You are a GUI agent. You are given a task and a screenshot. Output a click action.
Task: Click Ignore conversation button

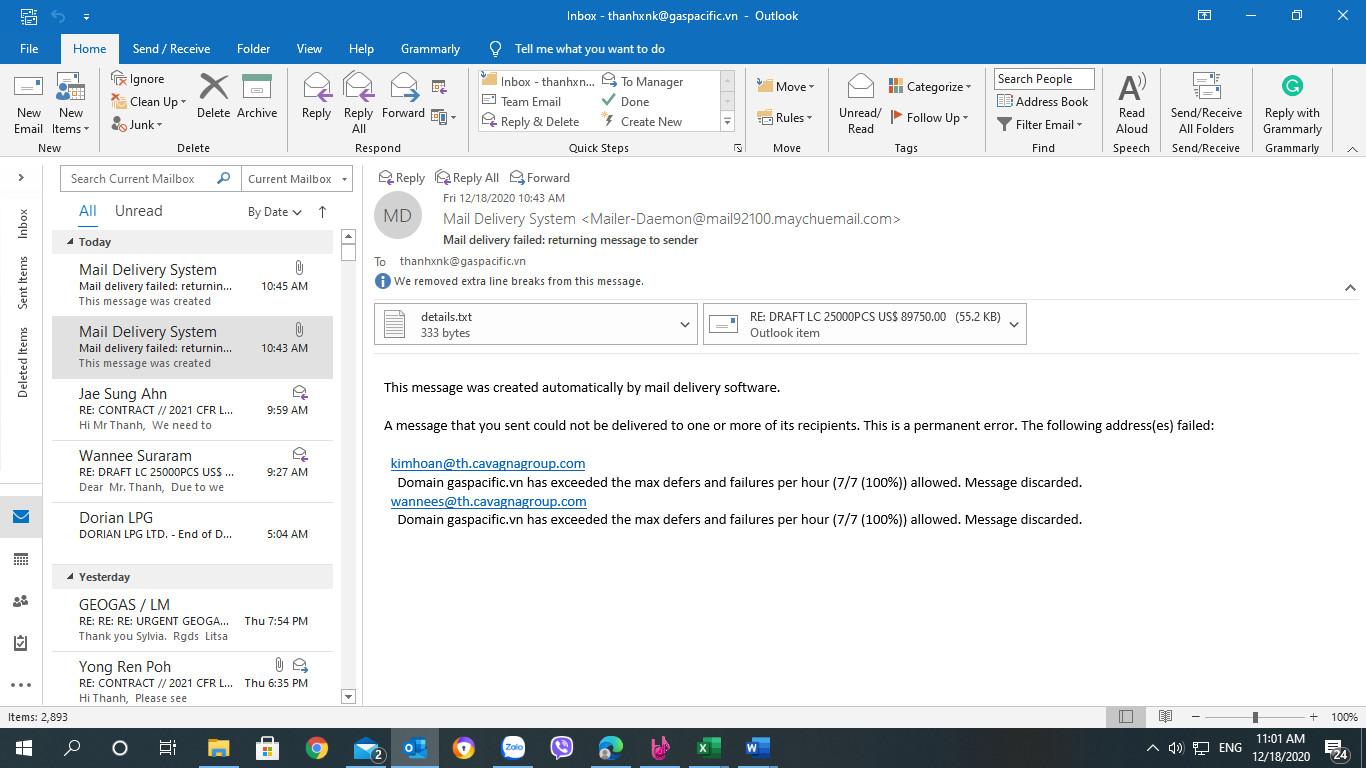[138, 79]
